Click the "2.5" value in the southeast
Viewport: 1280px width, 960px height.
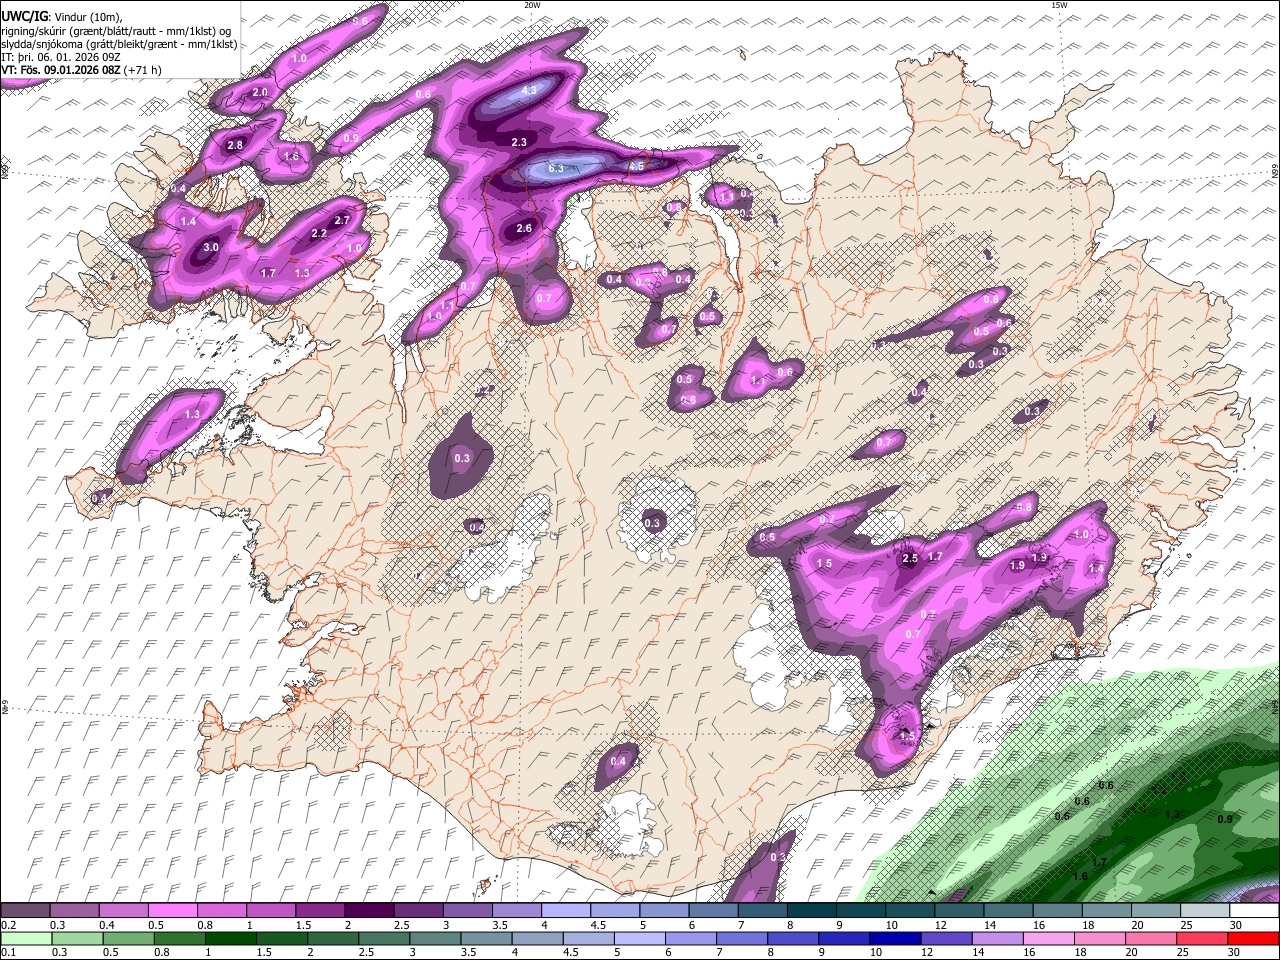(x=910, y=559)
